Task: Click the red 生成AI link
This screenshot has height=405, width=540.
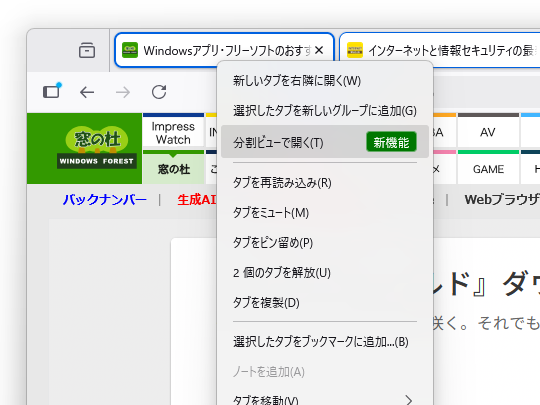Action: tap(197, 199)
